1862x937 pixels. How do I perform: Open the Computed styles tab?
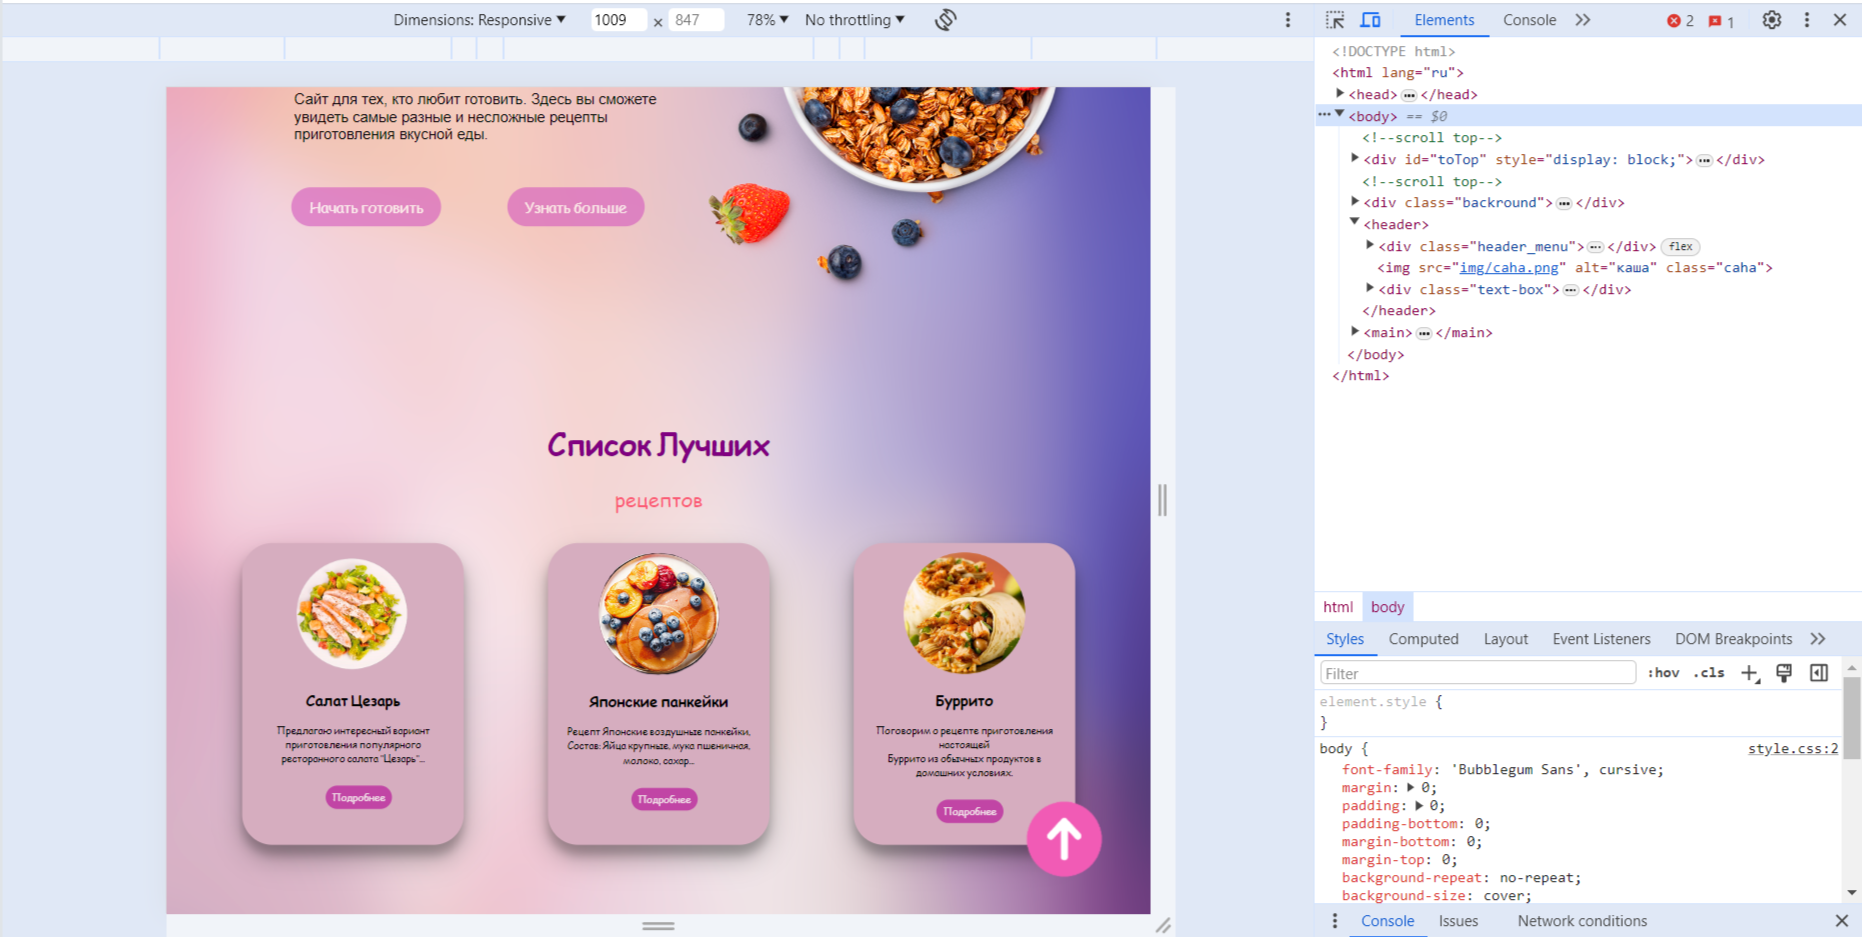pyautogui.click(x=1423, y=639)
